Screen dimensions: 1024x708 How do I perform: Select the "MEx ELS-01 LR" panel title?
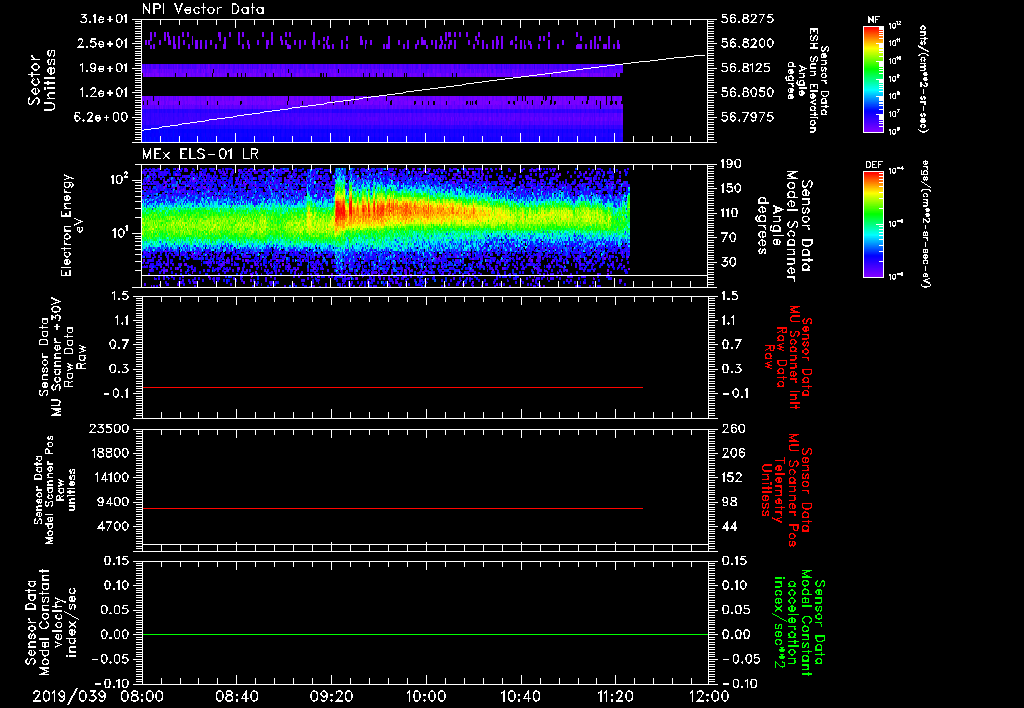199,154
